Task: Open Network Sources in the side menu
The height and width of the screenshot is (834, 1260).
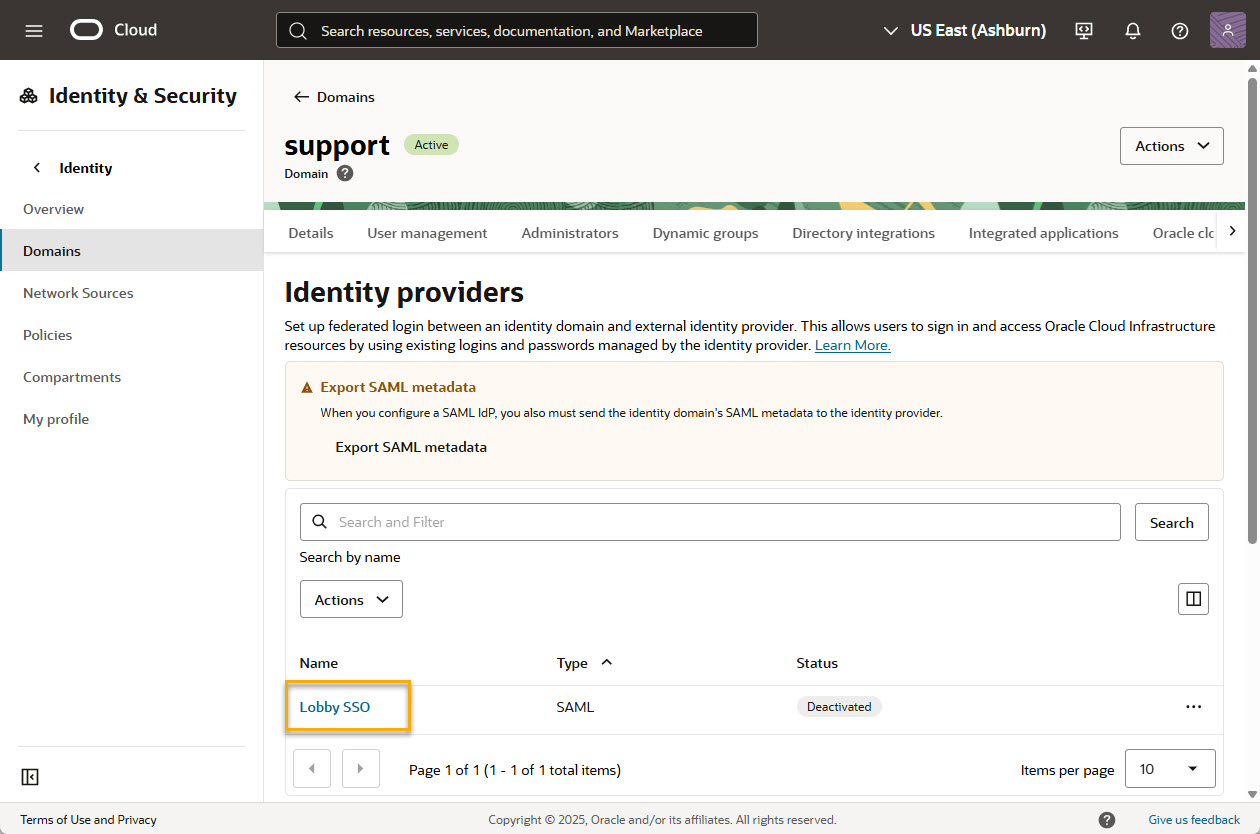Action: [x=132, y=293]
